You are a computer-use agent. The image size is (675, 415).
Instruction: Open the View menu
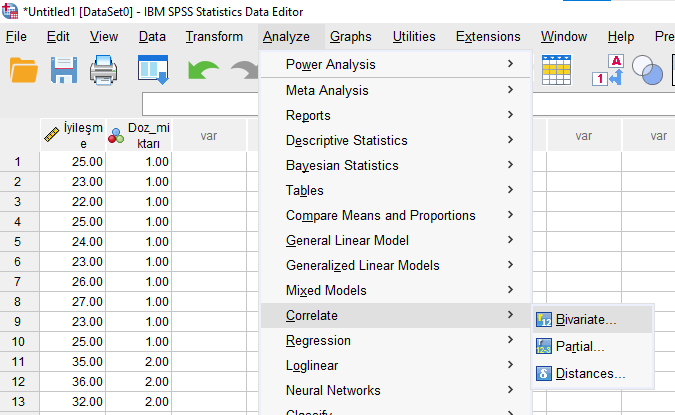pyautogui.click(x=104, y=37)
